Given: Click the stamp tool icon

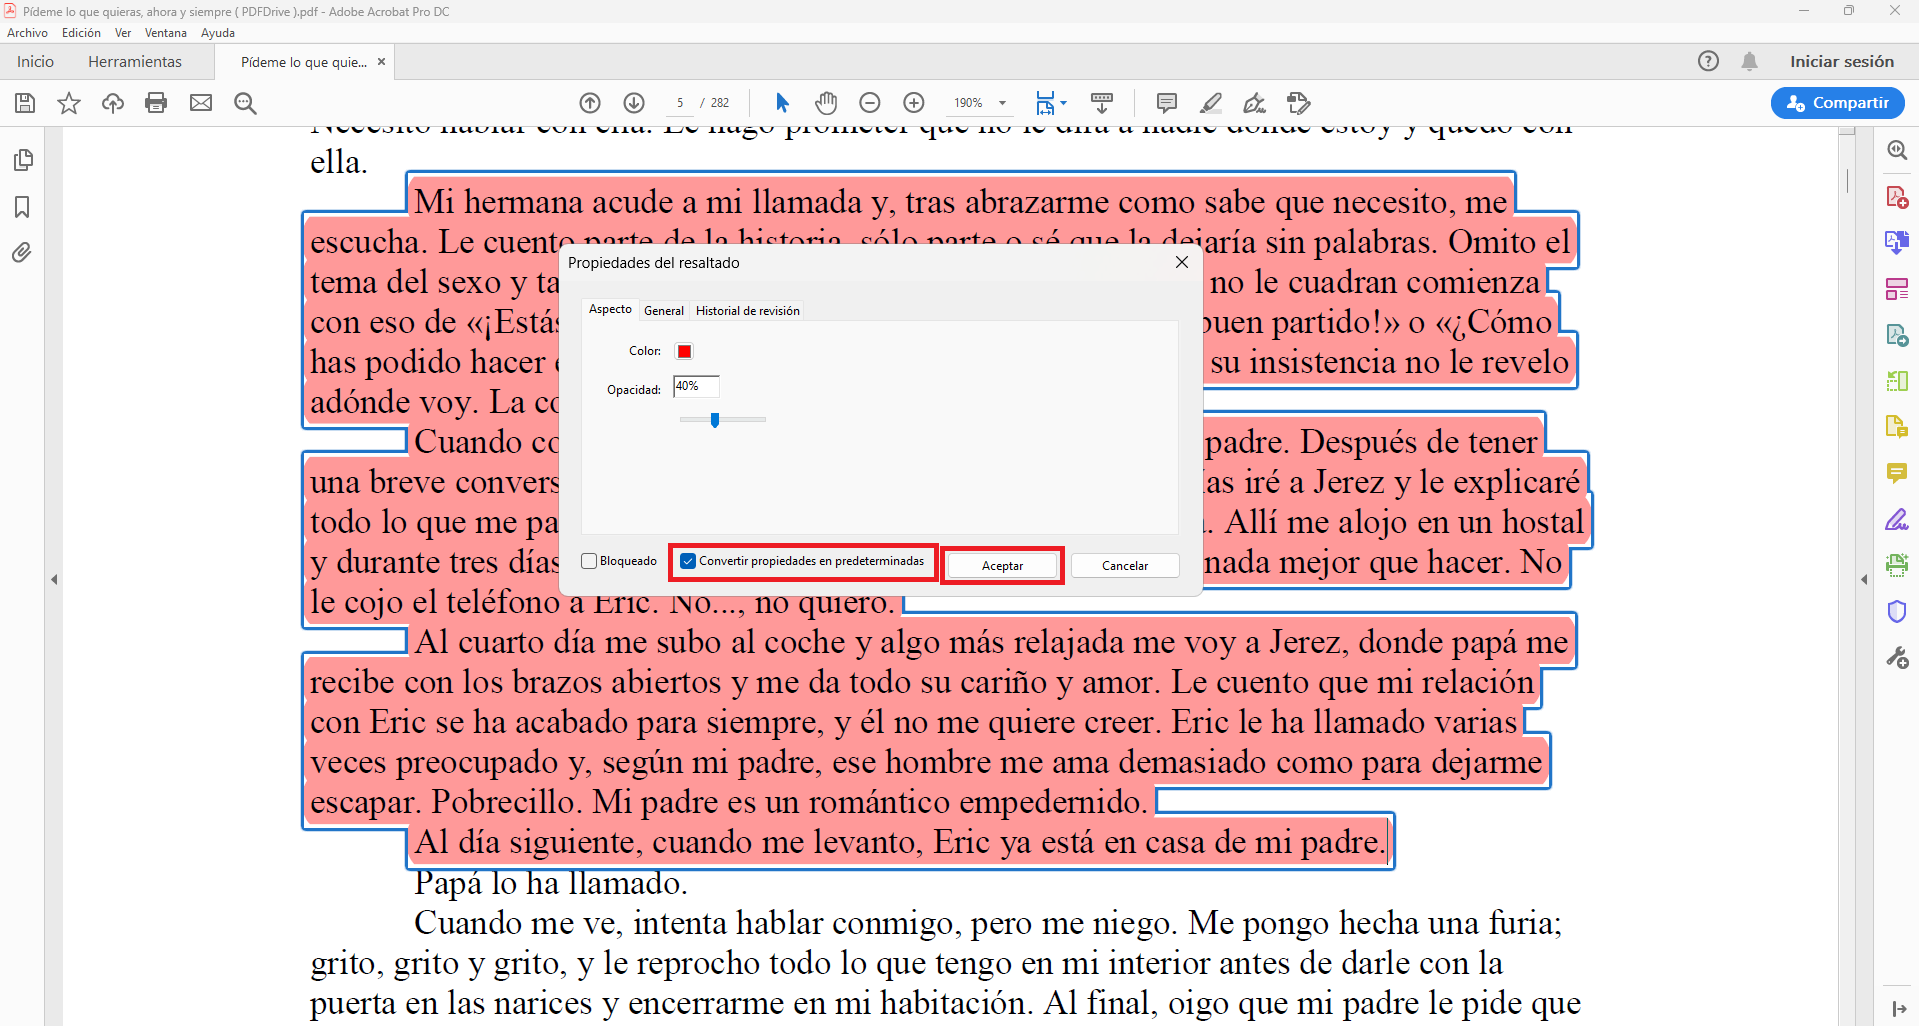Looking at the screenshot, I should [x=1298, y=103].
